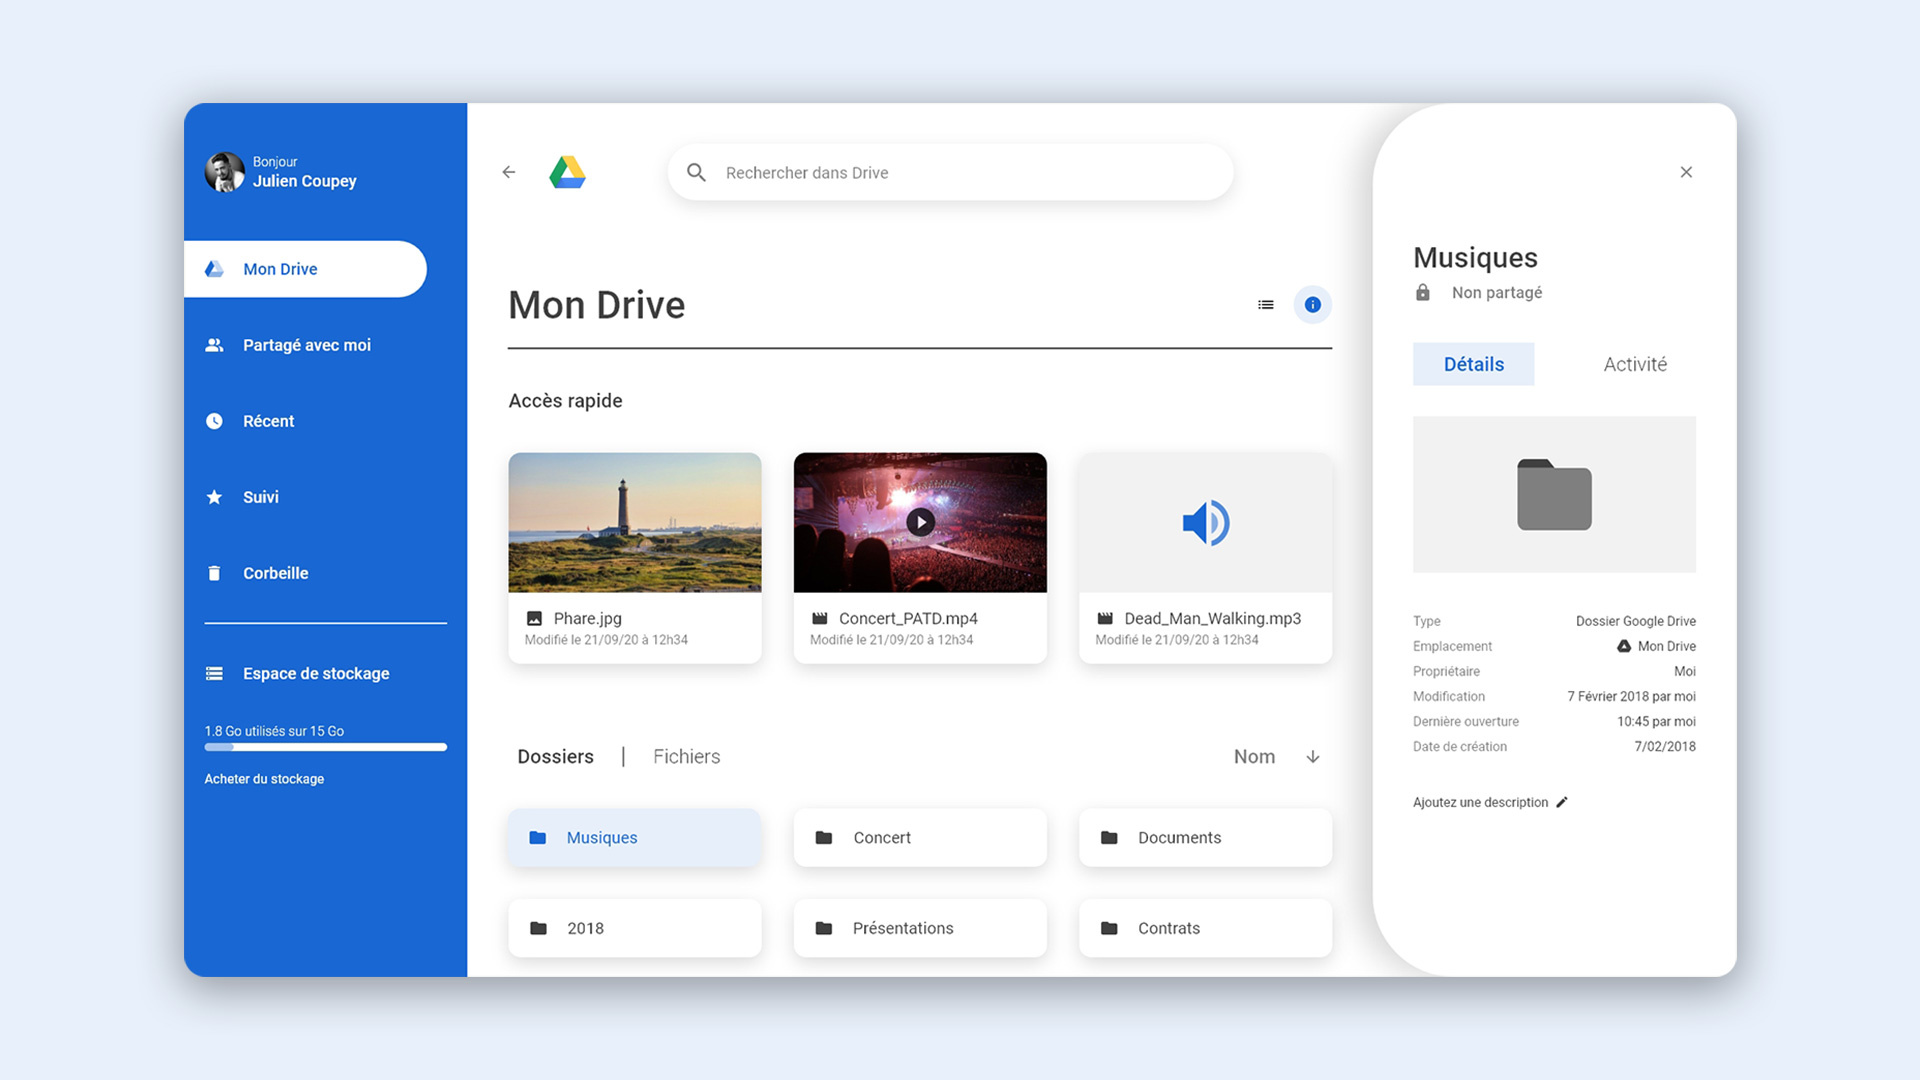The height and width of the screenshot is (1080, 1920).
Task: Open the Dead_Man_Walking.mp3 audio file
Action: pyautogui.click(x=1204, y=521)
